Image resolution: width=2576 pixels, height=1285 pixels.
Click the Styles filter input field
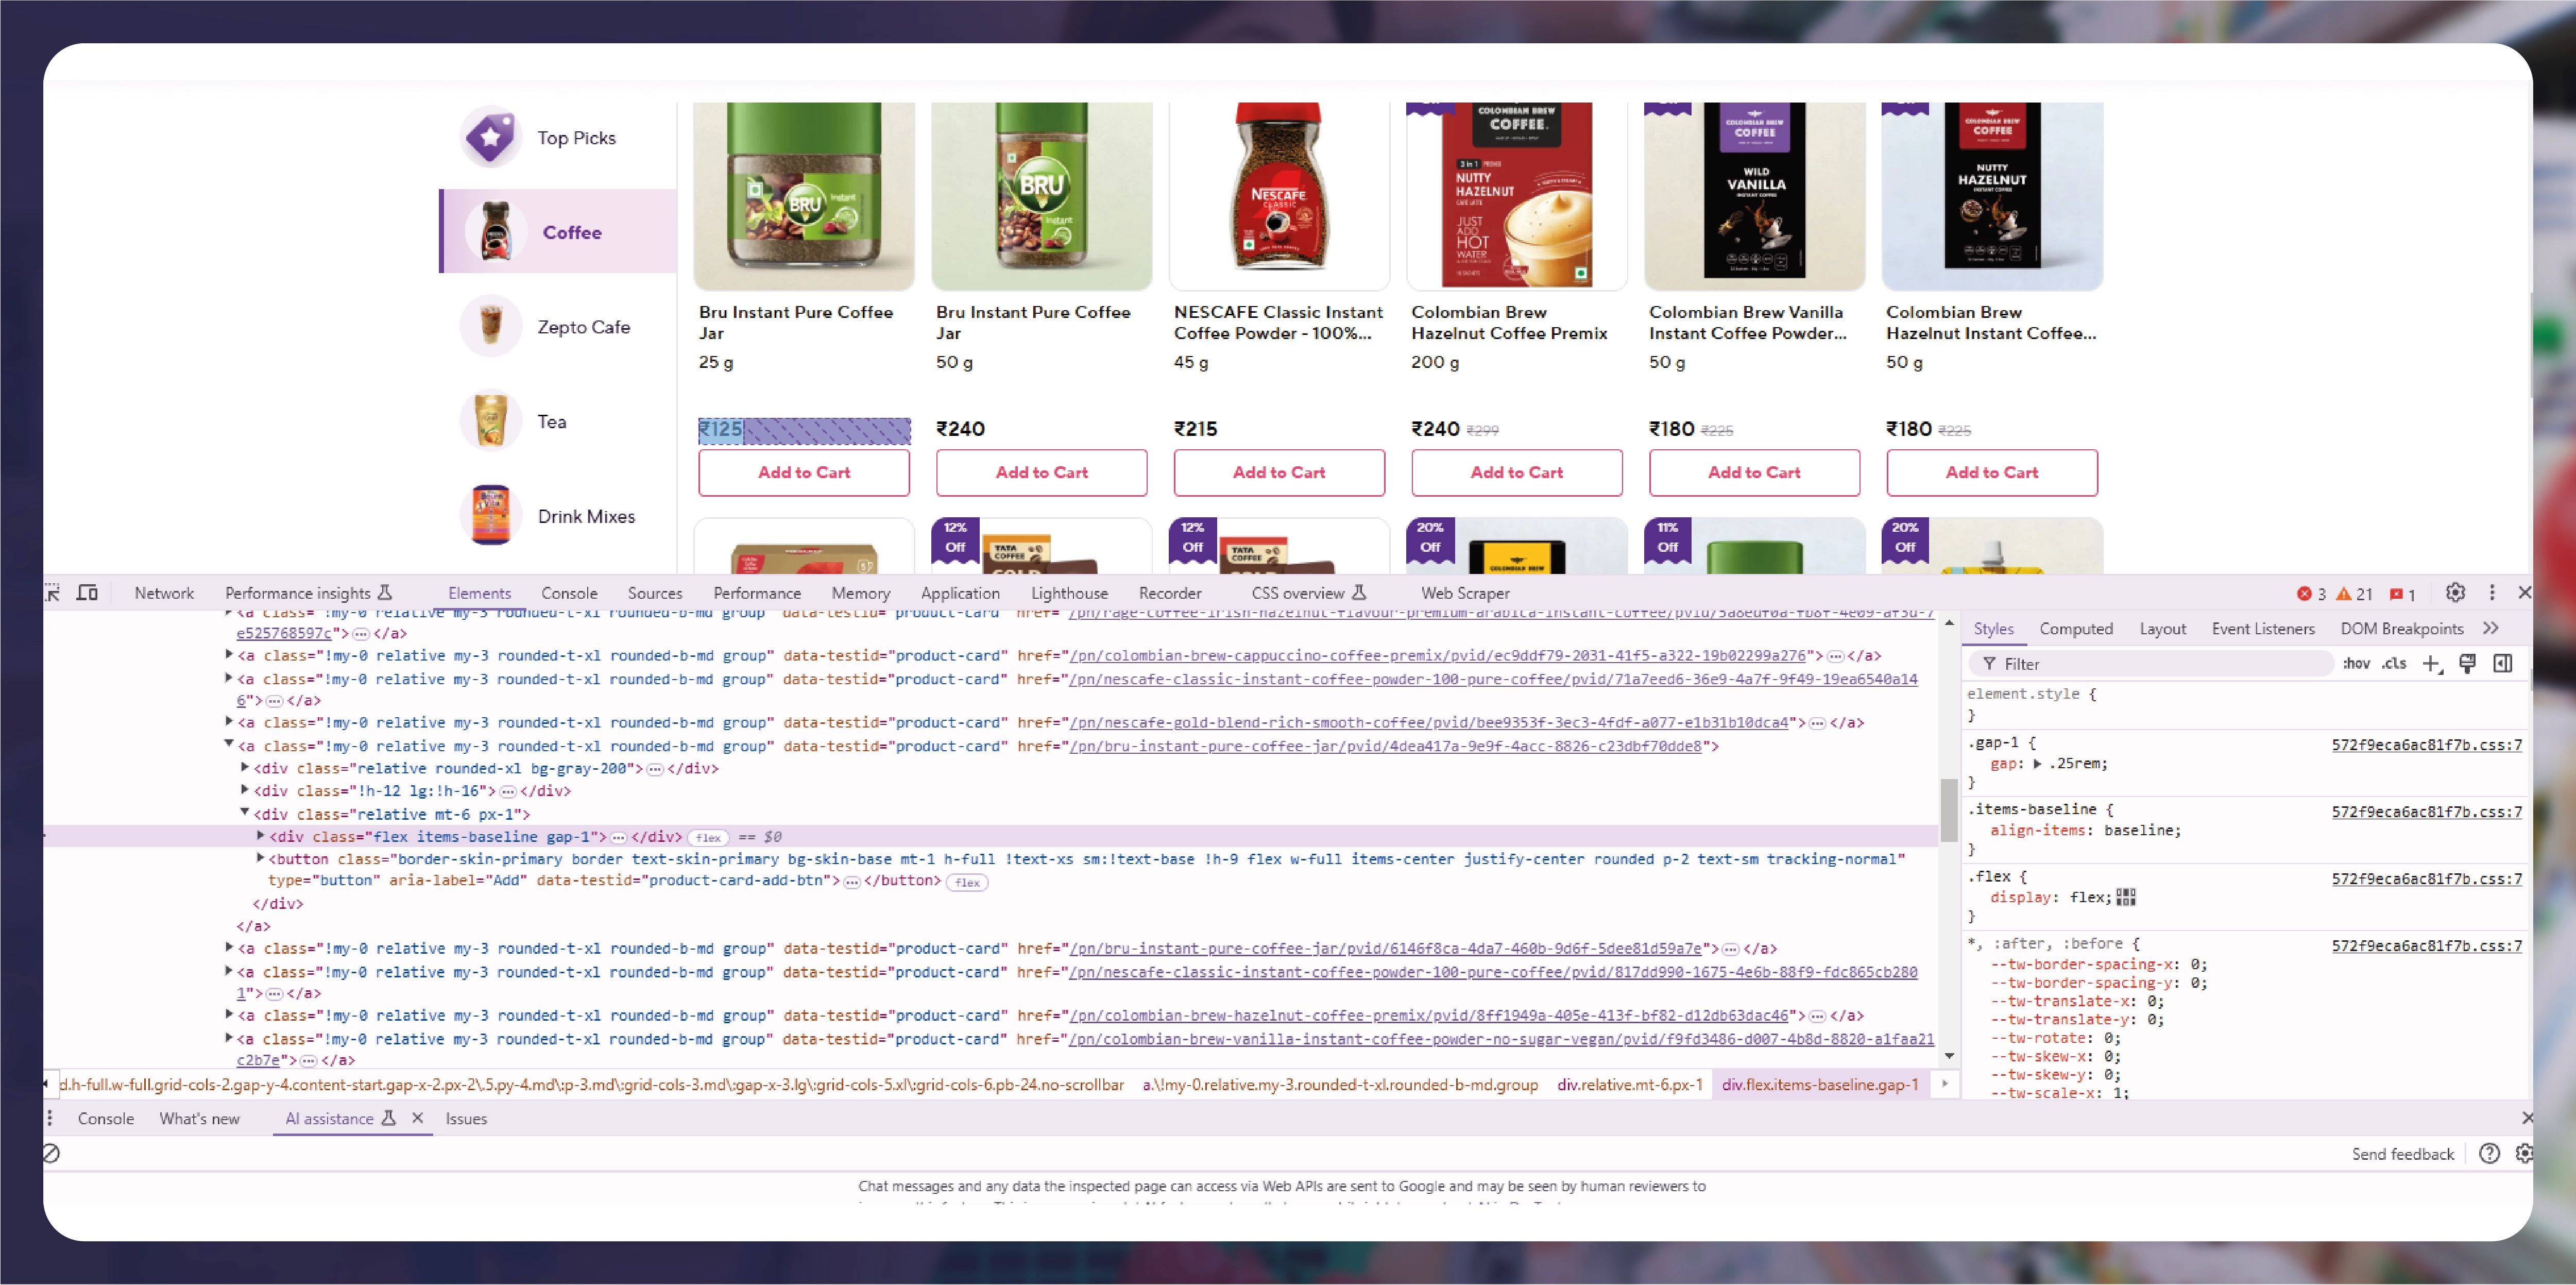2152,663
